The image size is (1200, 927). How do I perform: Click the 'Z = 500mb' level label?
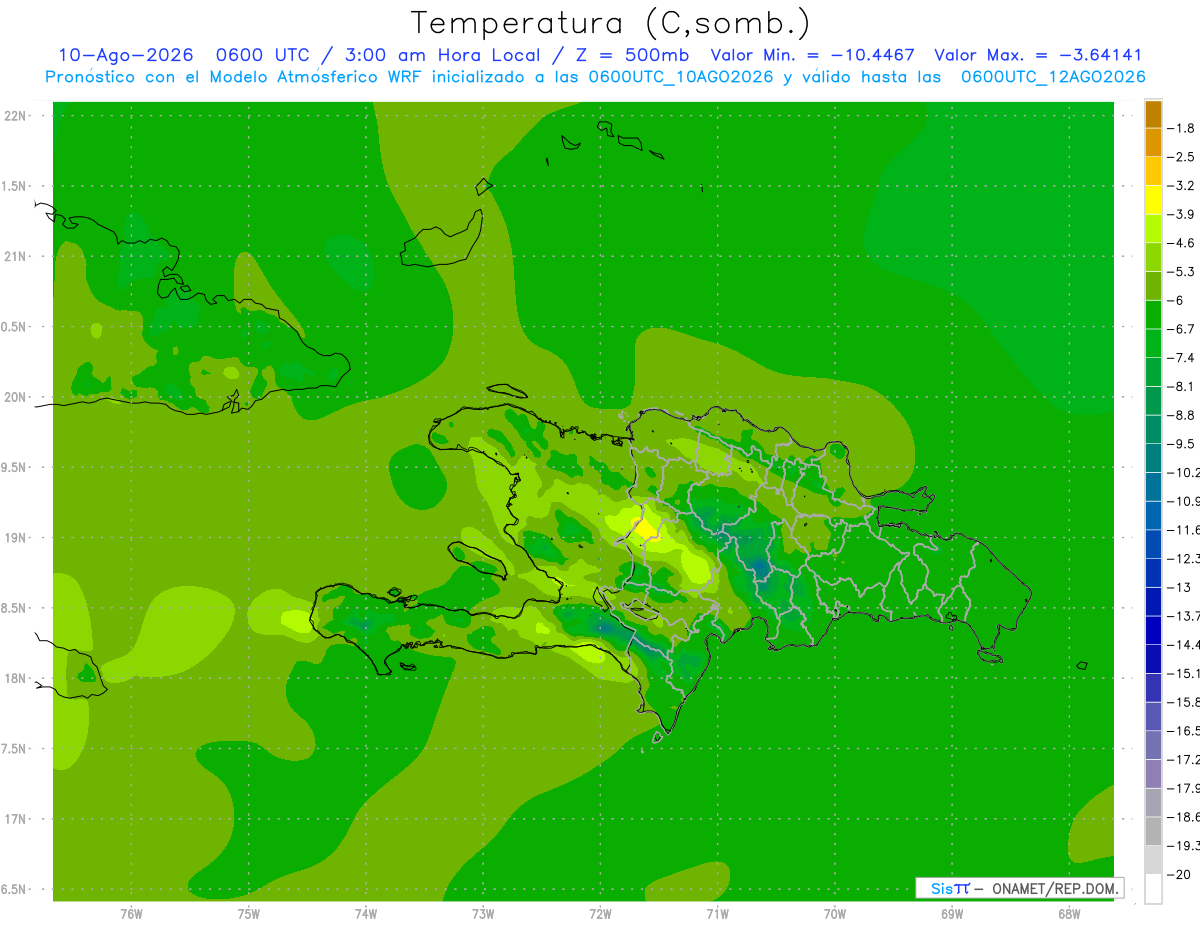click(x=632, y=55)
